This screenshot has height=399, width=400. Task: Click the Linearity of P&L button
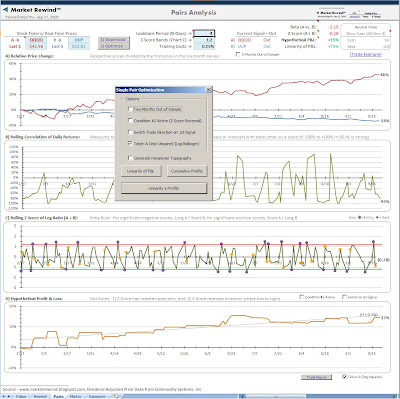point(140,171)
